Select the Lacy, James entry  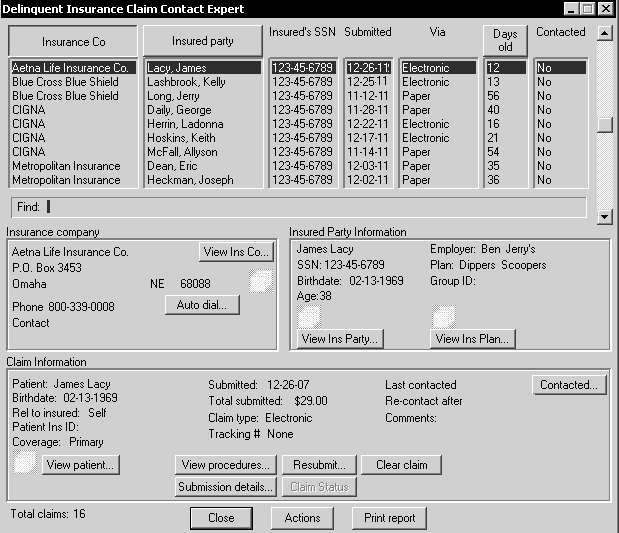click(203, 68)
